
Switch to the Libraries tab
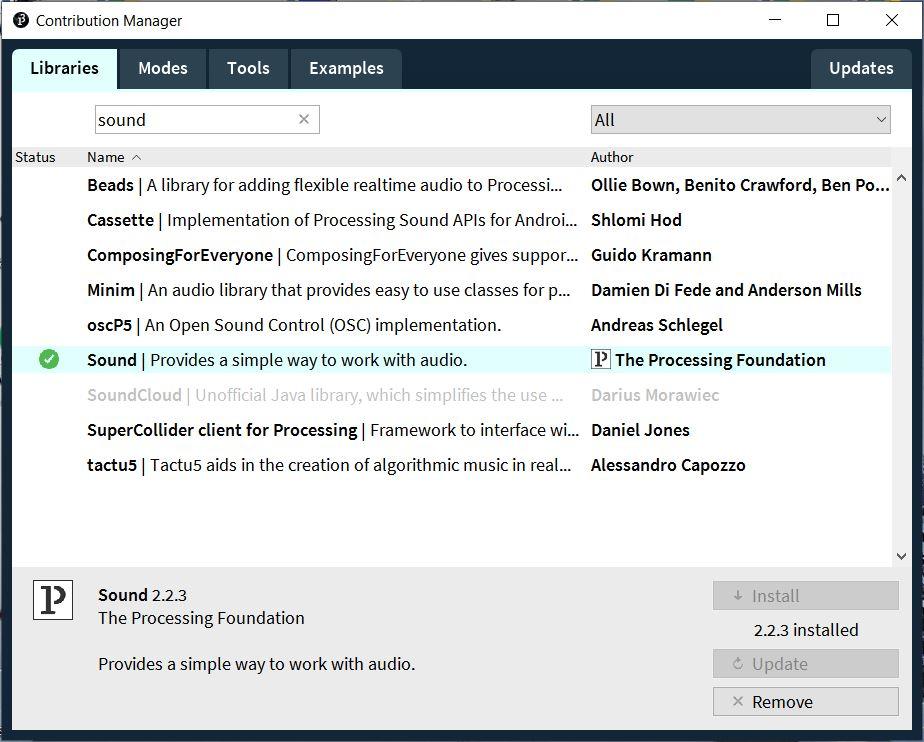point(64,68)
